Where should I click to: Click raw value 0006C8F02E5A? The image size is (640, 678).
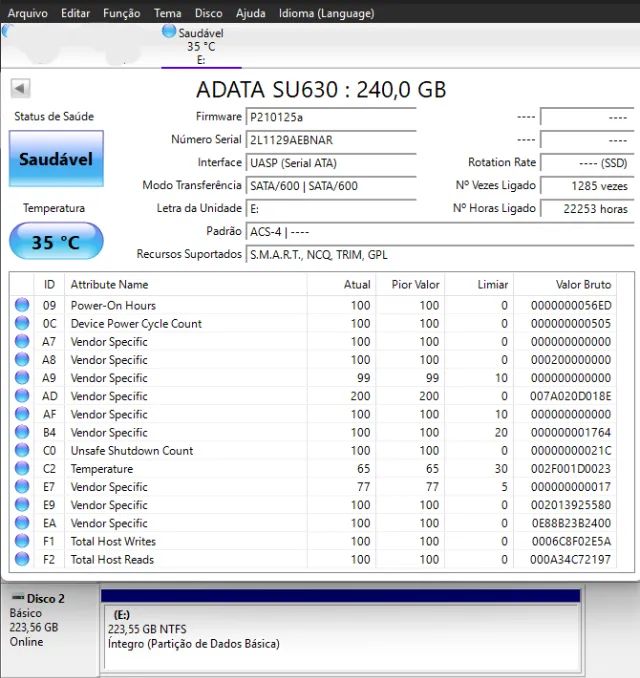[571, 542]
